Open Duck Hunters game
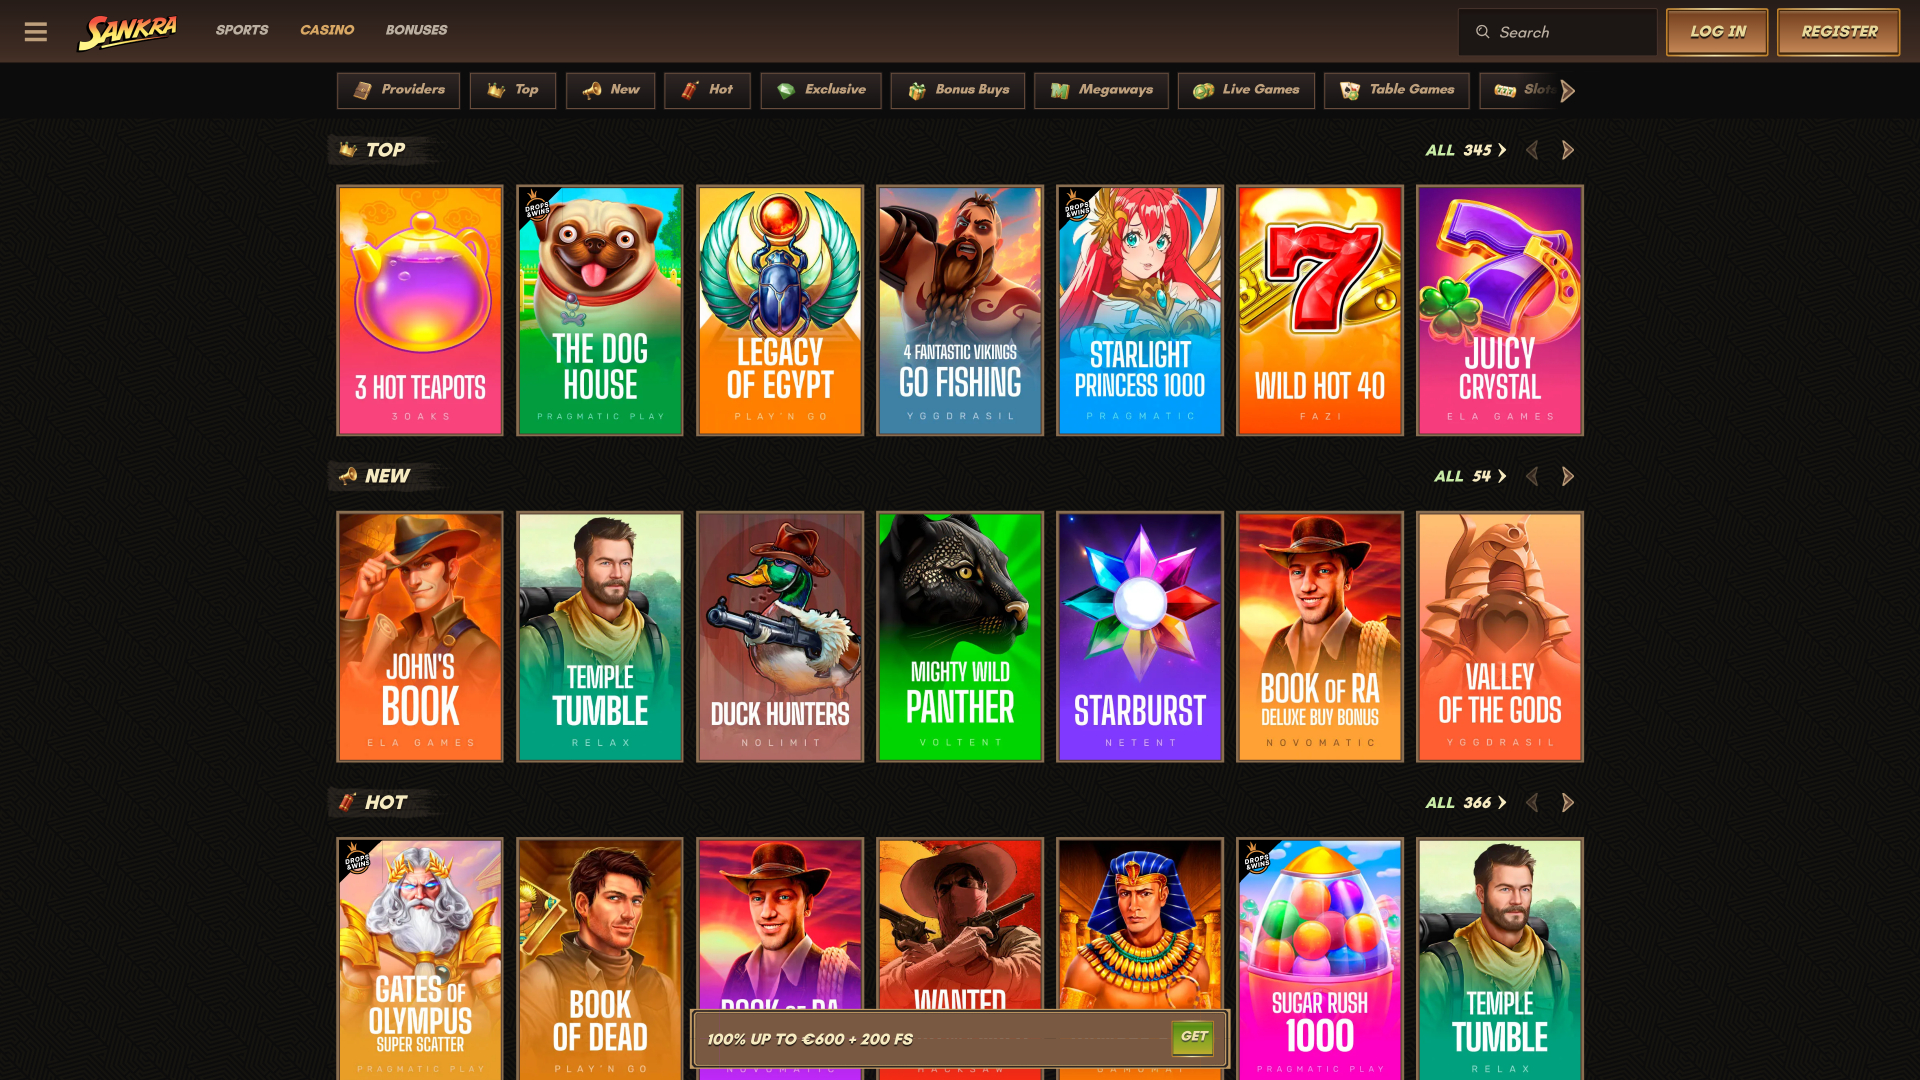This screenshot has height=1080, width=1920. (x=780, y=637)
